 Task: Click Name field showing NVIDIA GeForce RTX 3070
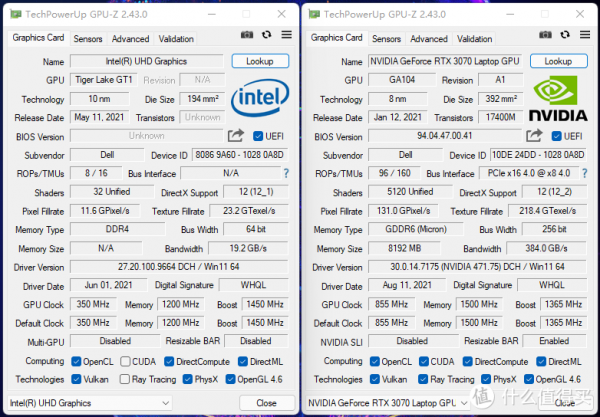445,61
